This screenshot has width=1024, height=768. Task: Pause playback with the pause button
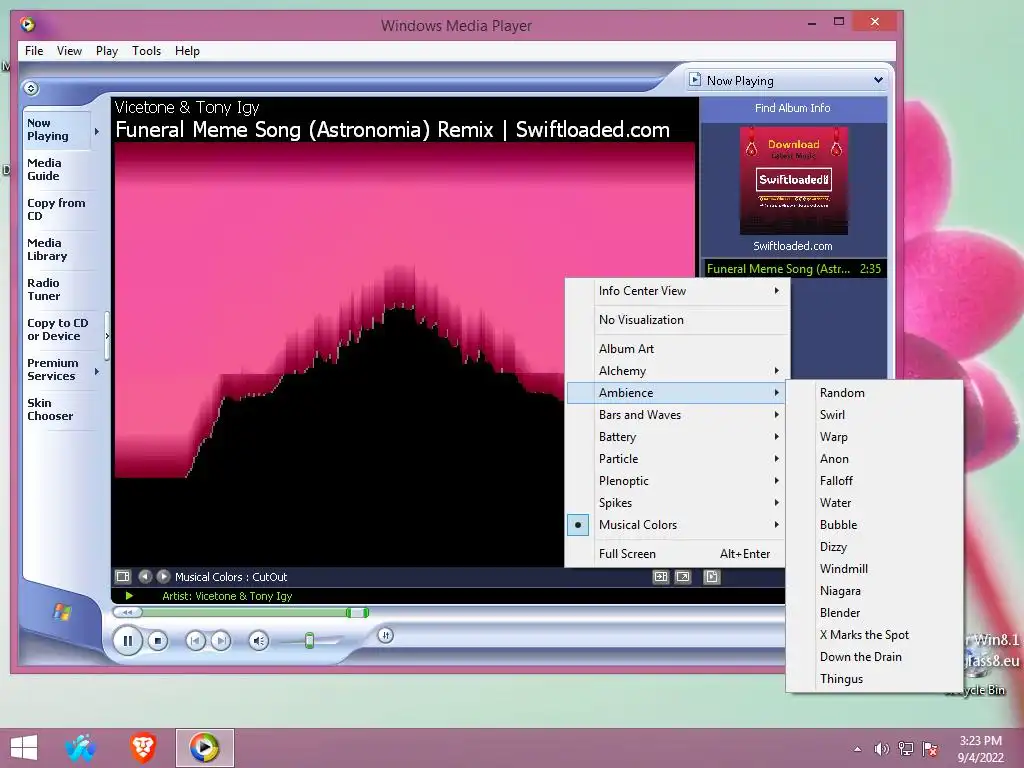point(127,641)
